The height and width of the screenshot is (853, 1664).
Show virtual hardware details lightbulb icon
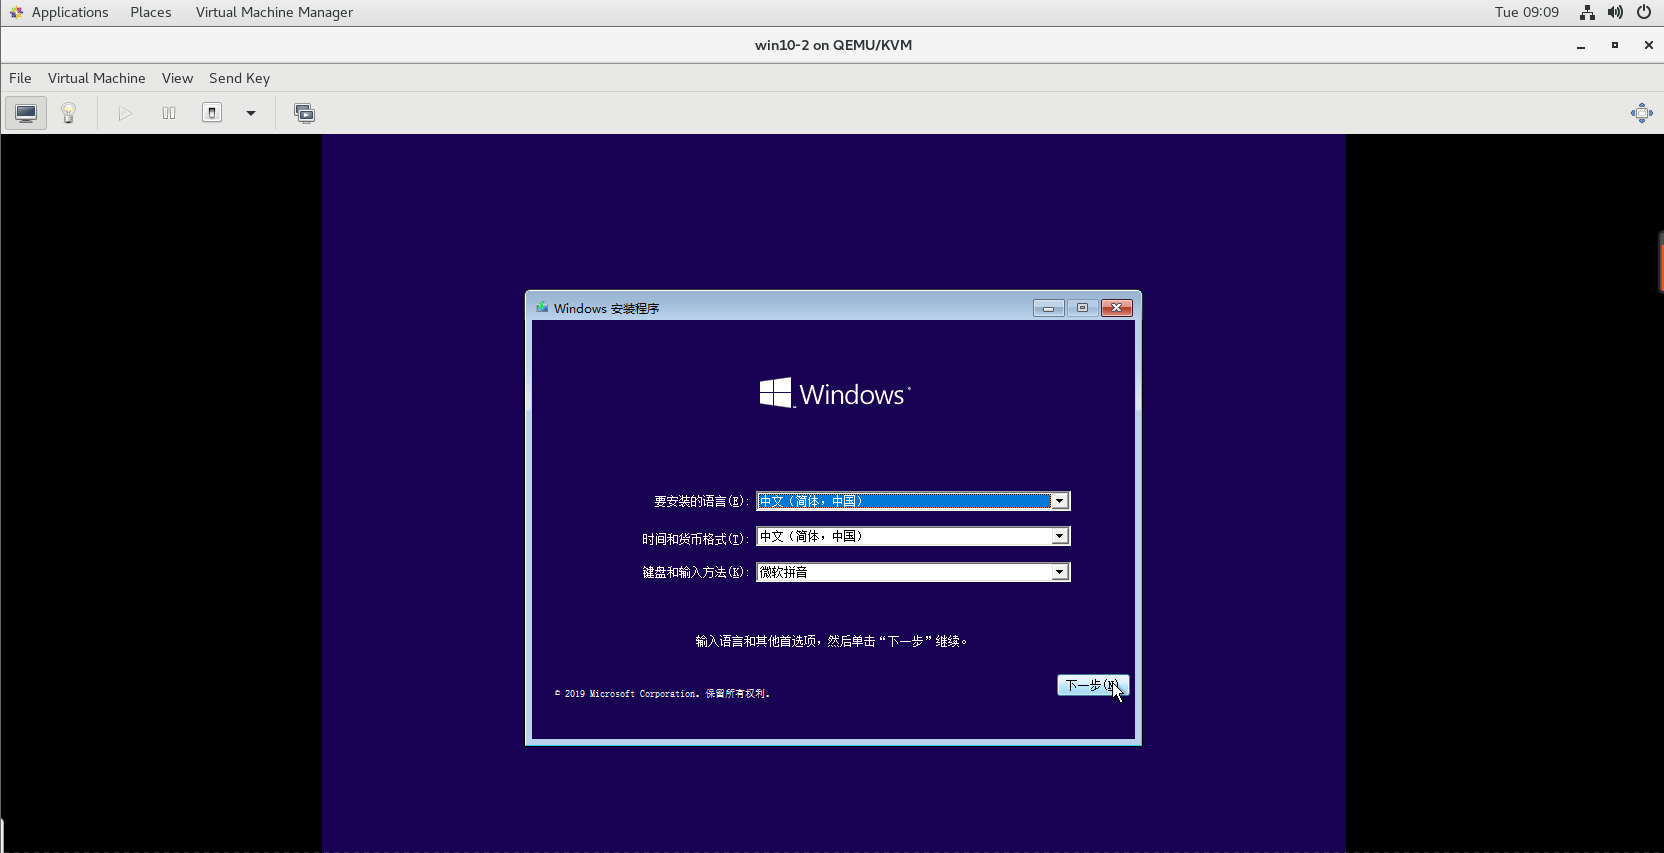[68, 113]
